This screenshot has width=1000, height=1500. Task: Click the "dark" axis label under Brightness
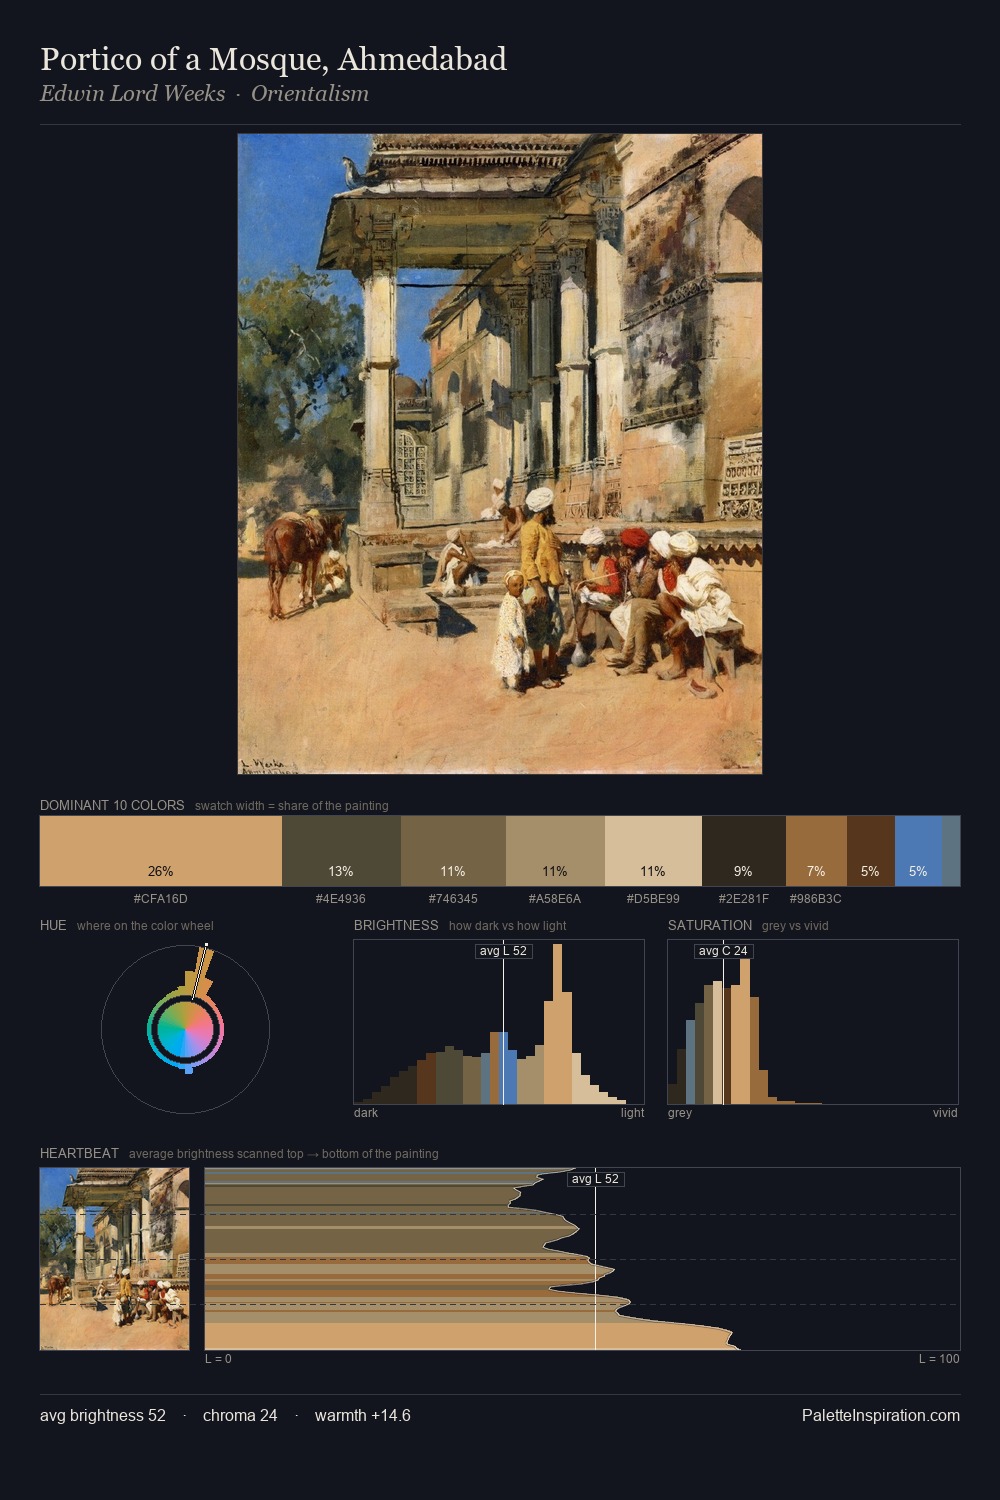coord(366,1113)
